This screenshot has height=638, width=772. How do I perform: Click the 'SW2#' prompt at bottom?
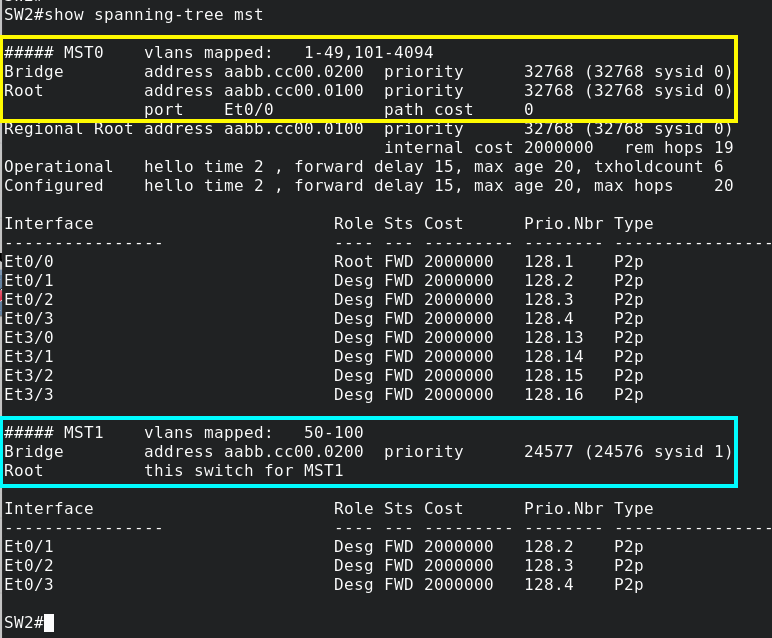(x=24, y=622)
